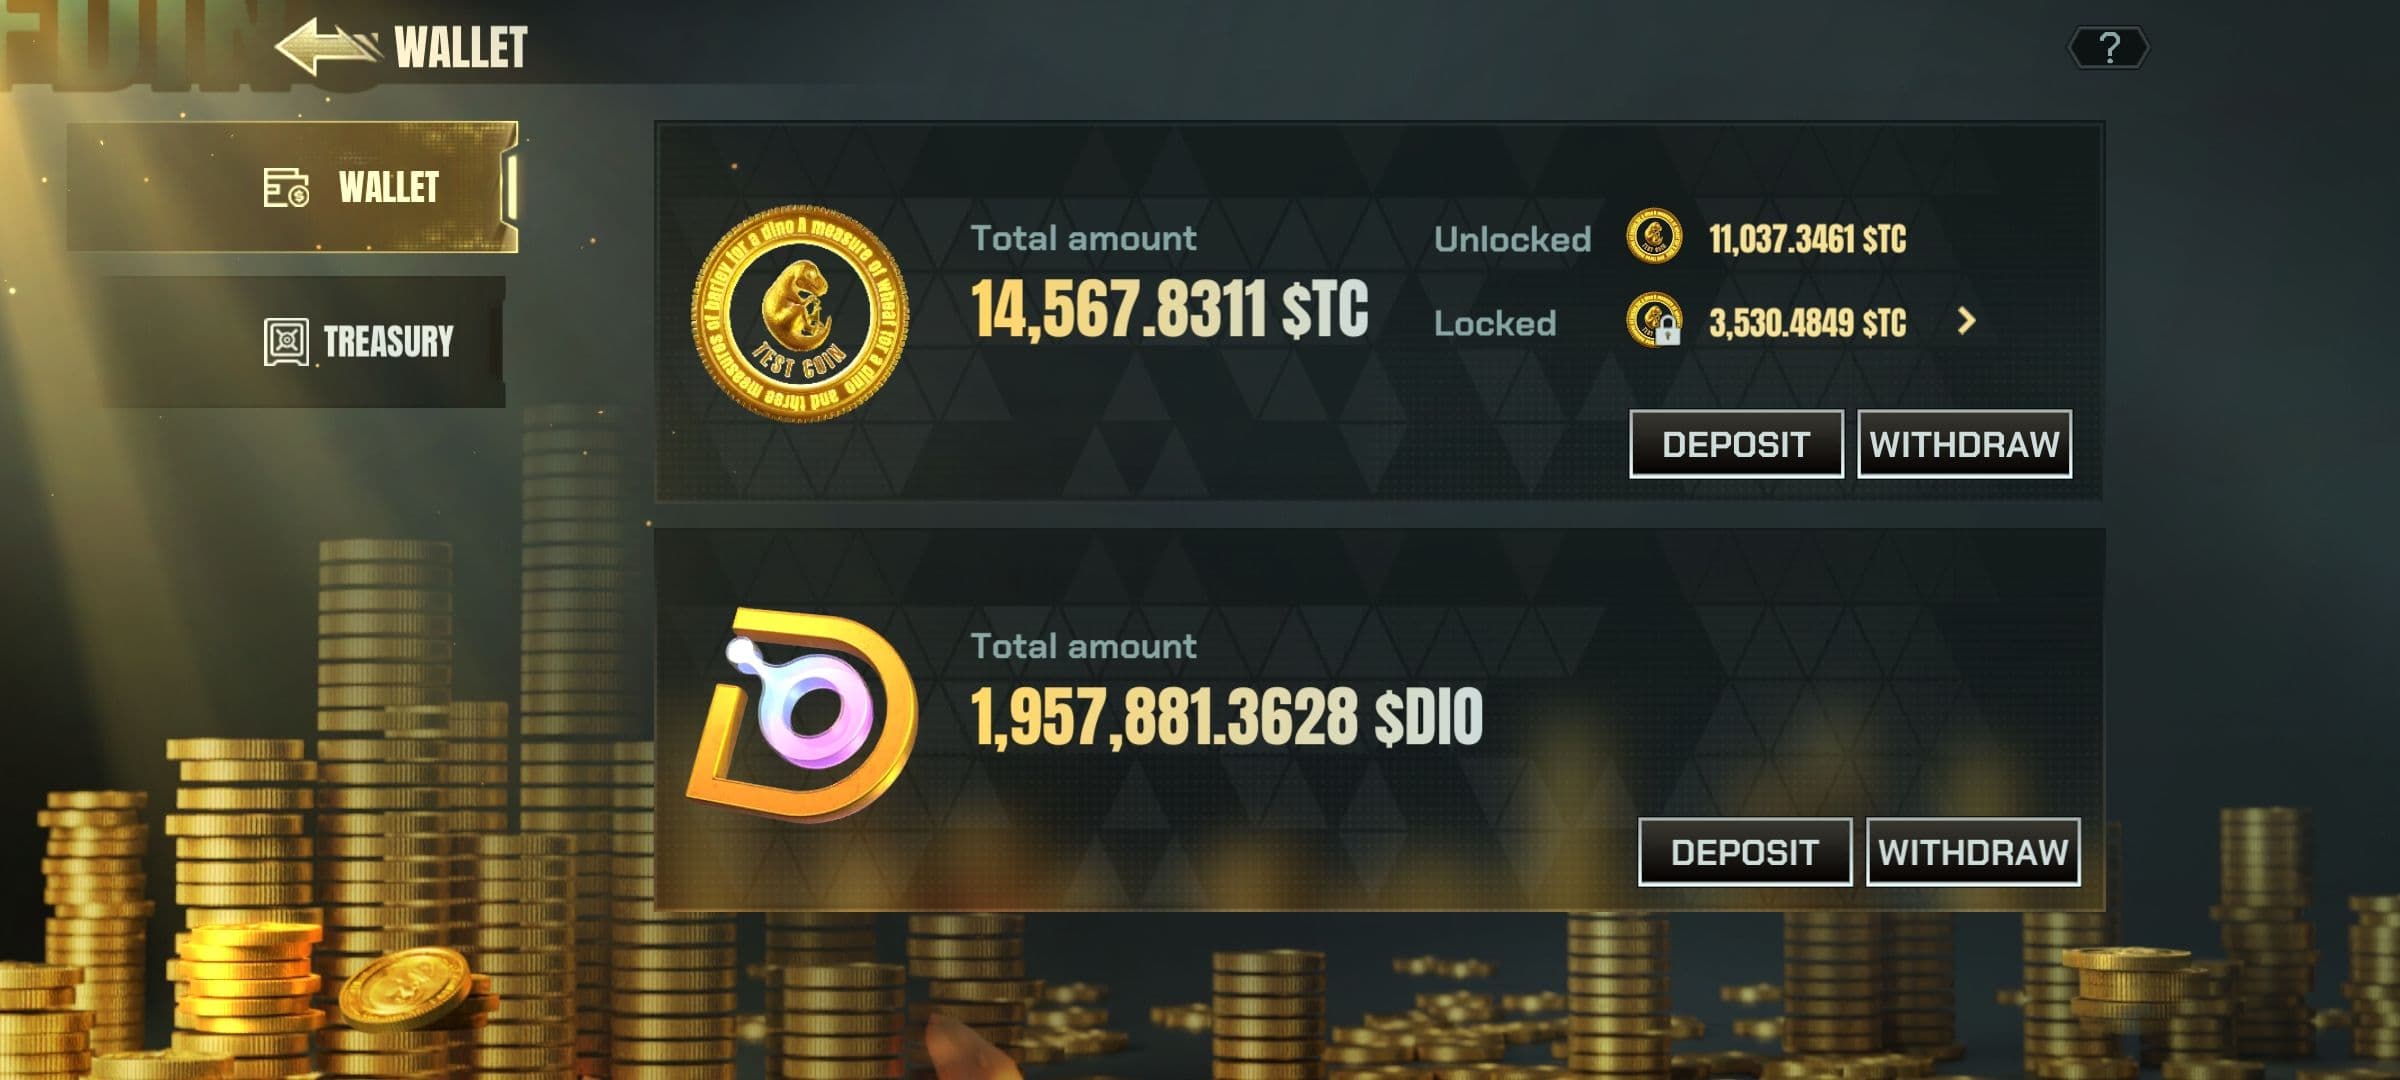Go back using the double-arrow icon
The height and width of the screenshot is (1080, 2400).
pyautogui.click(x=328, y=46)
